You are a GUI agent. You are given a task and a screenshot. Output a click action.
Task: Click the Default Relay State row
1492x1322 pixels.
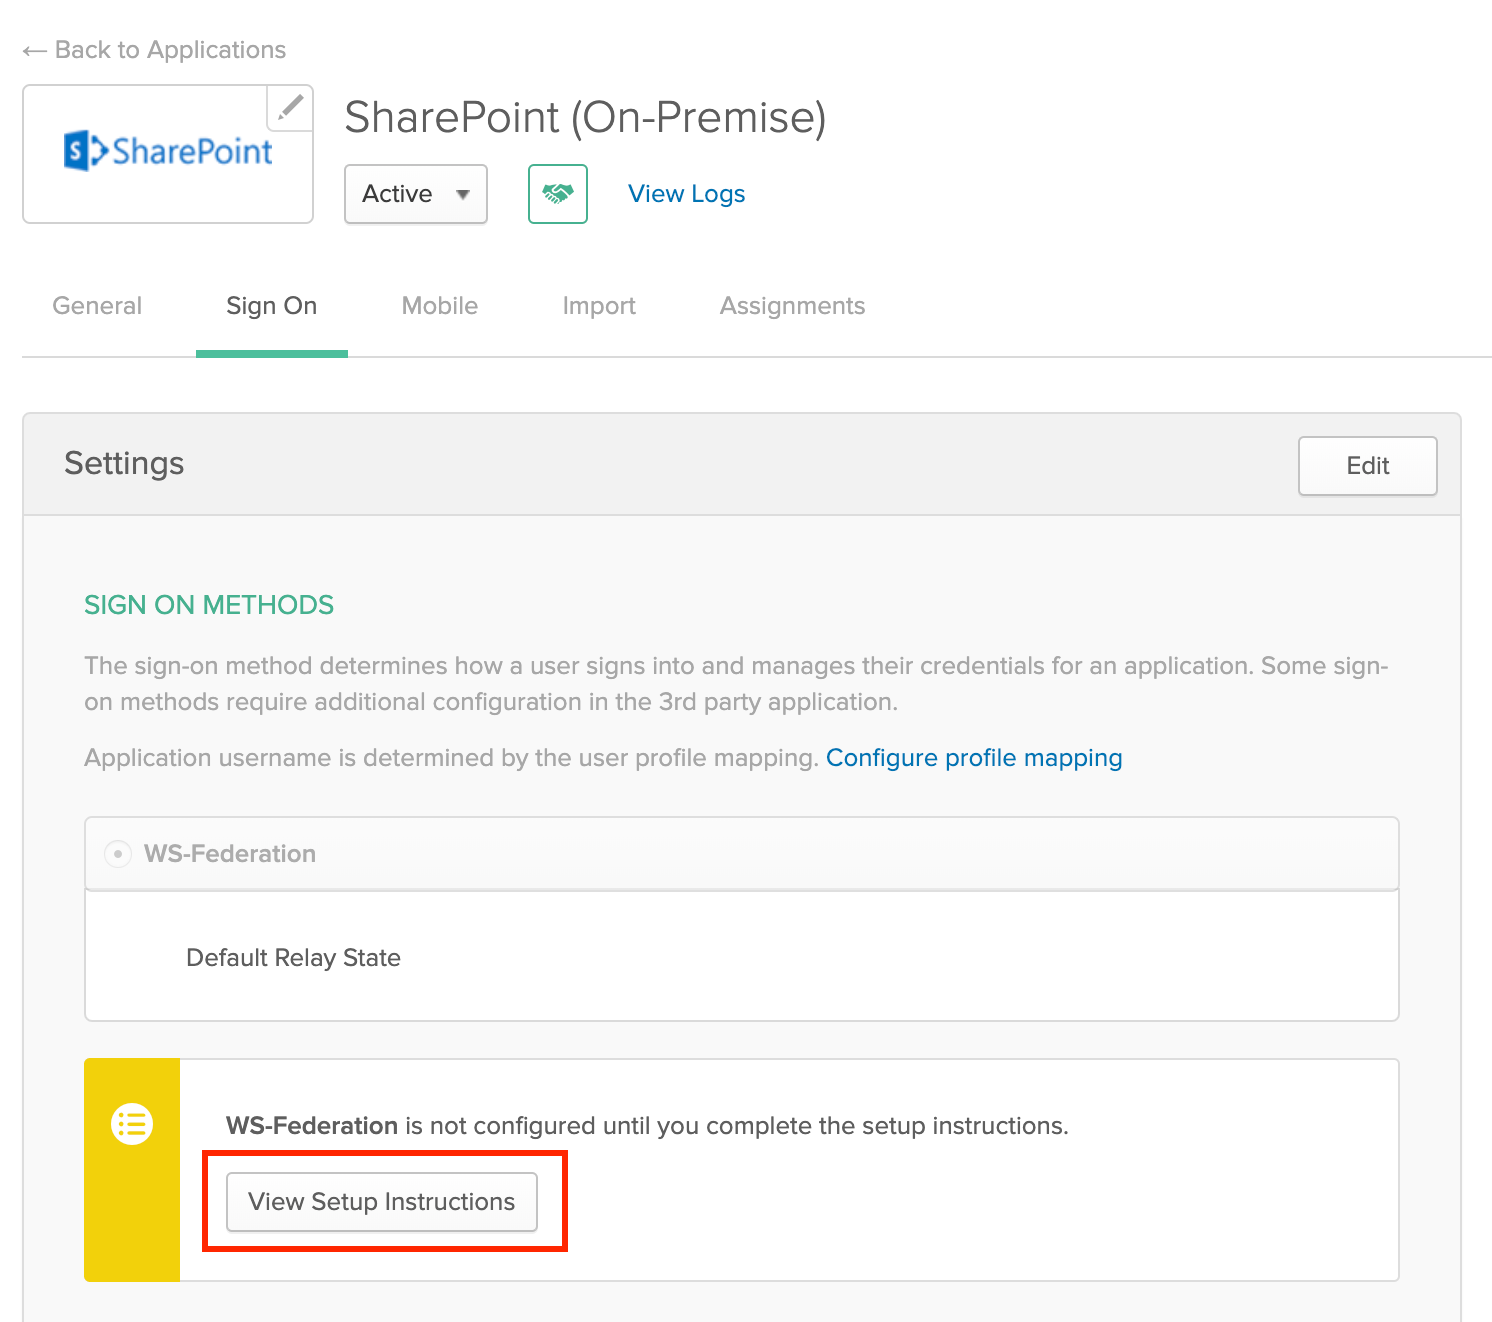point(293,958)
